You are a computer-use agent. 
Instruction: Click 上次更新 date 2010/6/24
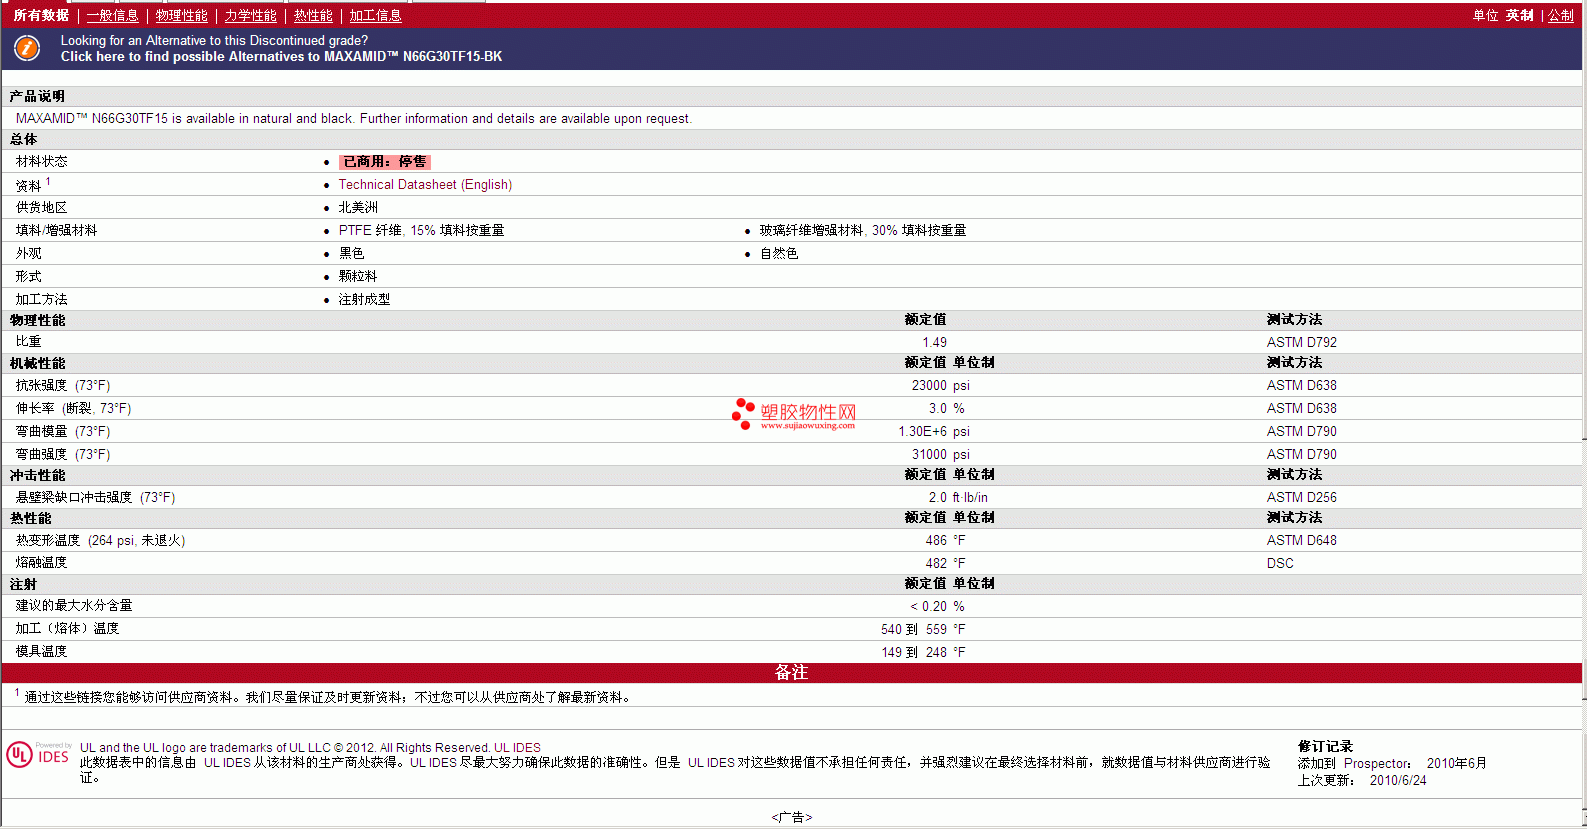1398,781
